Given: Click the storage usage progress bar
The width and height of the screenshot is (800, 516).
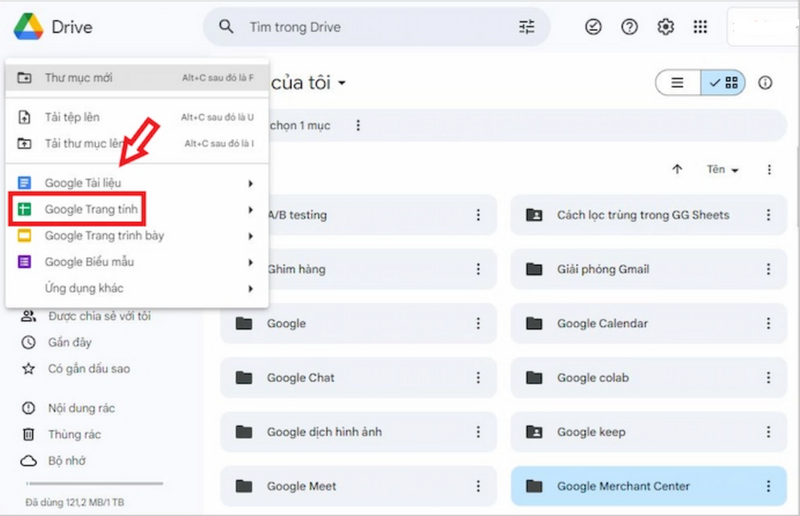Looking at the screenshot, I should (95, 483).
